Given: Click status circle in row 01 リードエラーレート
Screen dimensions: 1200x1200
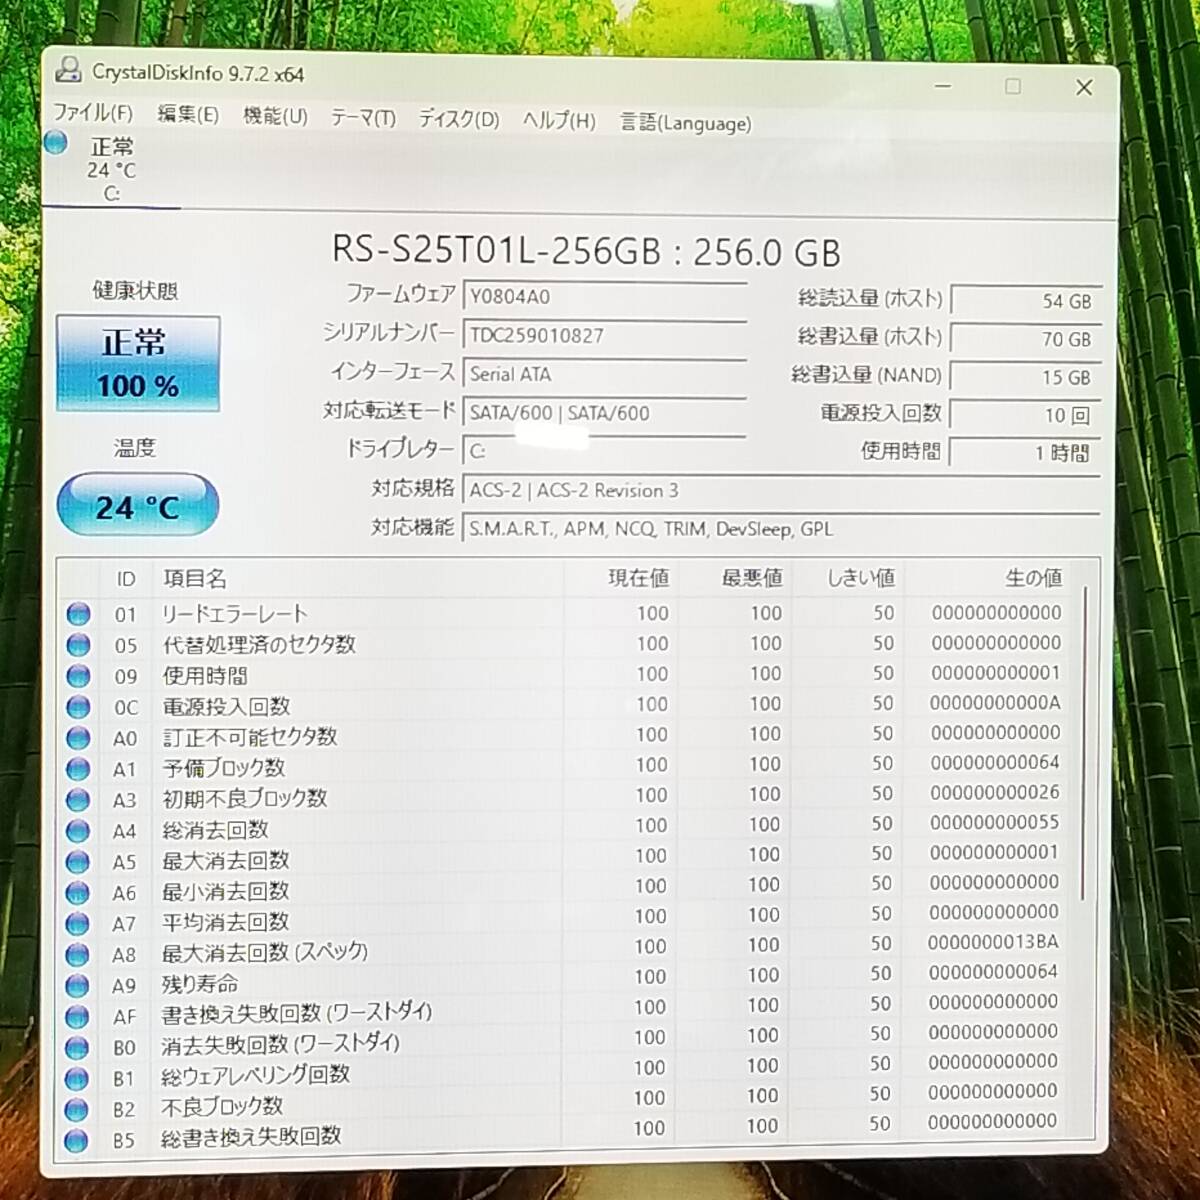Looking at the screenshot, I should [77, 614].
